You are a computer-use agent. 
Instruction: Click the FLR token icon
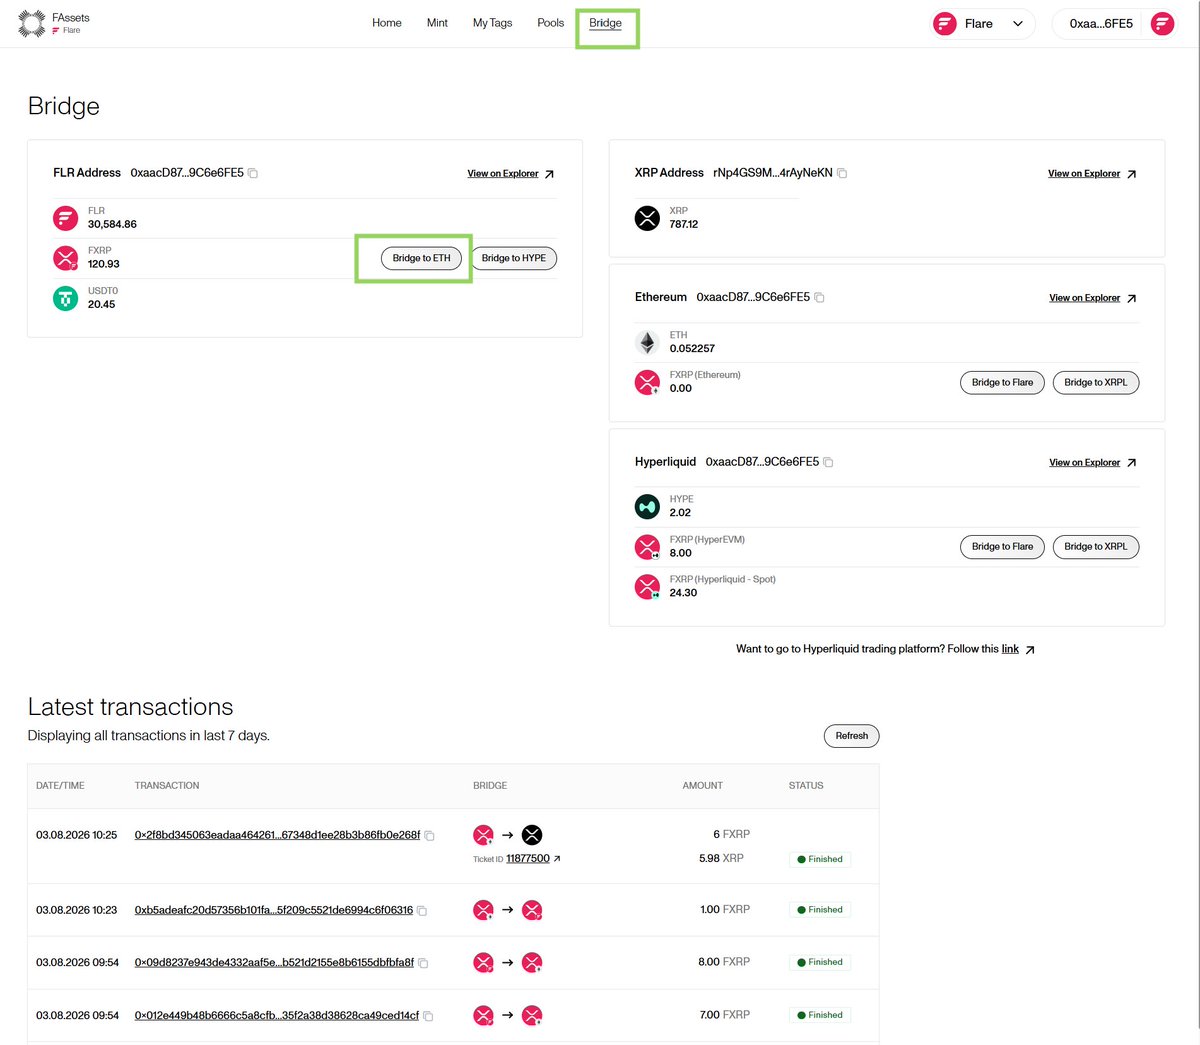[x=66, y=217]
